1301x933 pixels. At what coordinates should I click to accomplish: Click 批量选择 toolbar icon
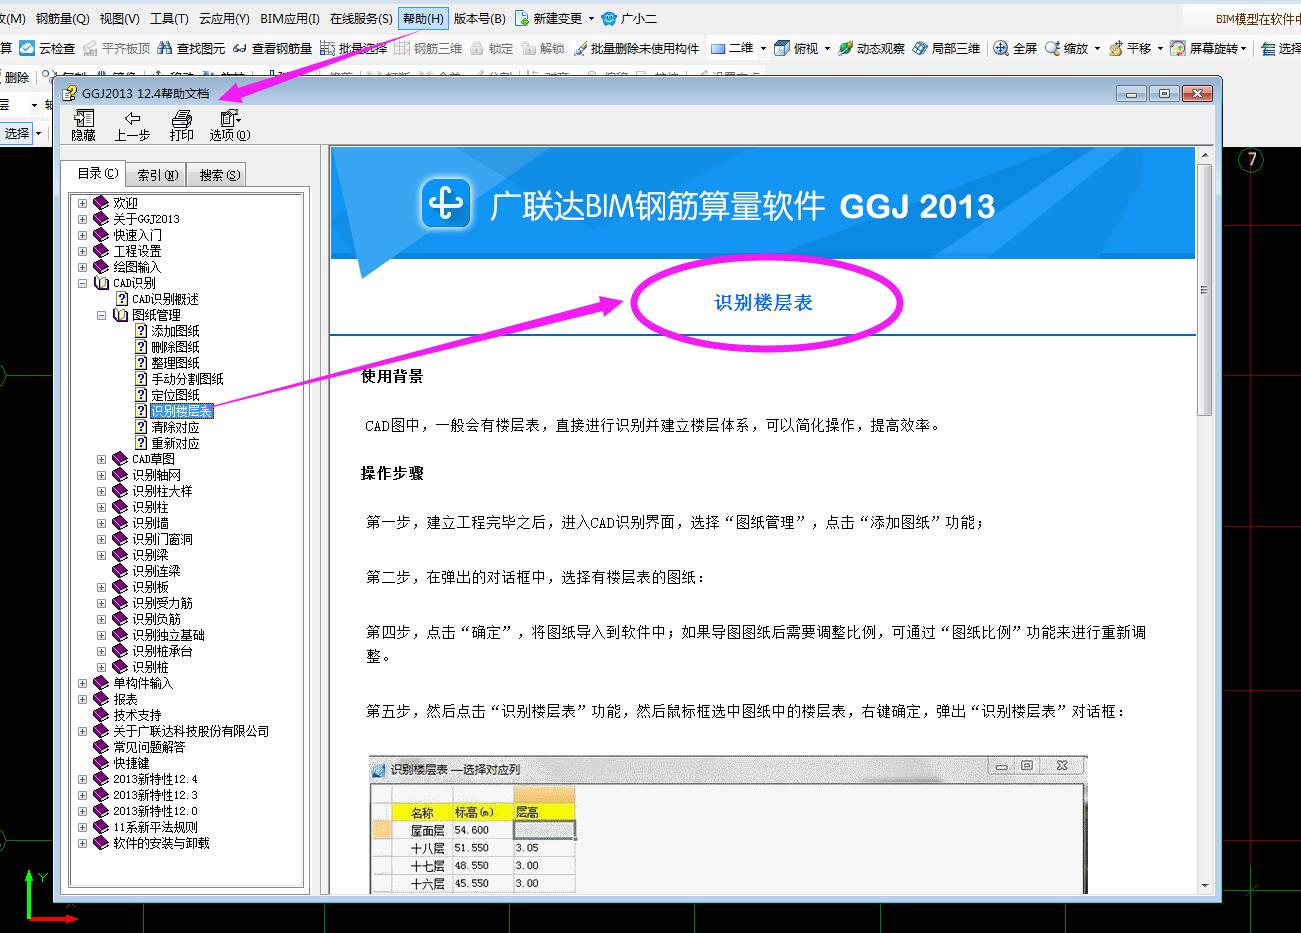(327, 48)
